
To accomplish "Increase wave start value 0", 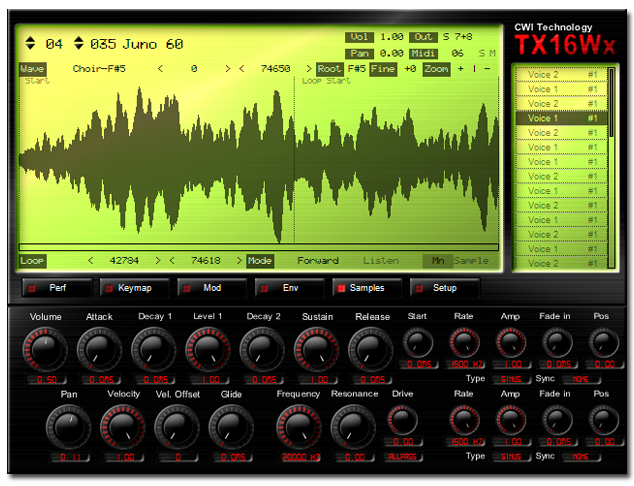I will pos(228,69).
